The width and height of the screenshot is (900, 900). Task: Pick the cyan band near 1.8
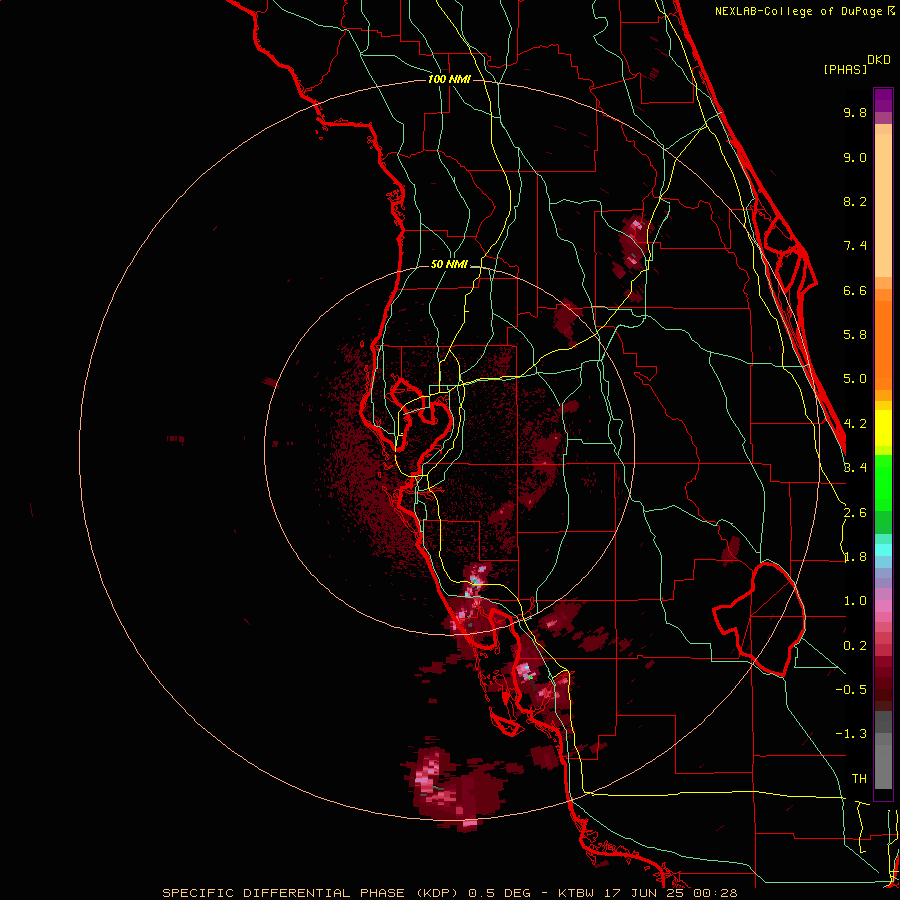coord(883,550)
